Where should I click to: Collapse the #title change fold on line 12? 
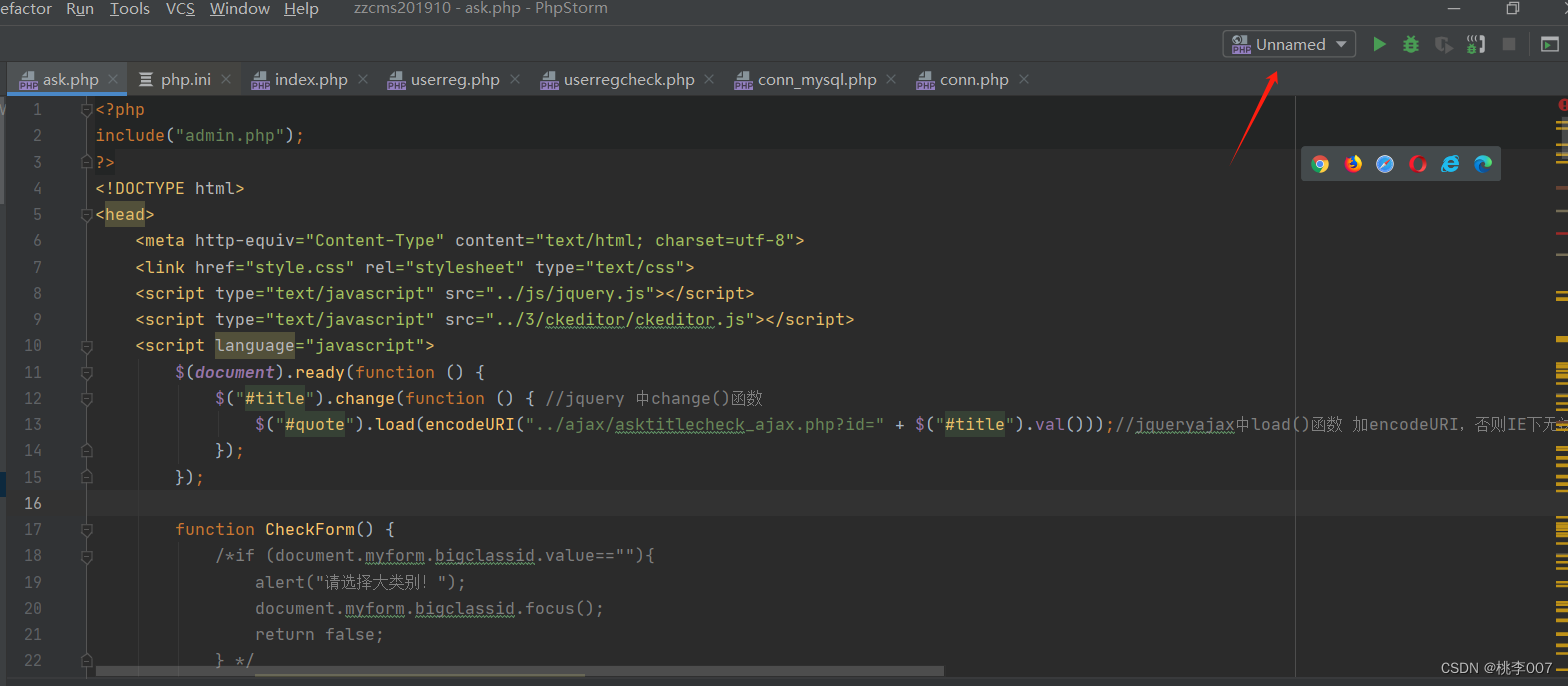click(x=87, y=398)
